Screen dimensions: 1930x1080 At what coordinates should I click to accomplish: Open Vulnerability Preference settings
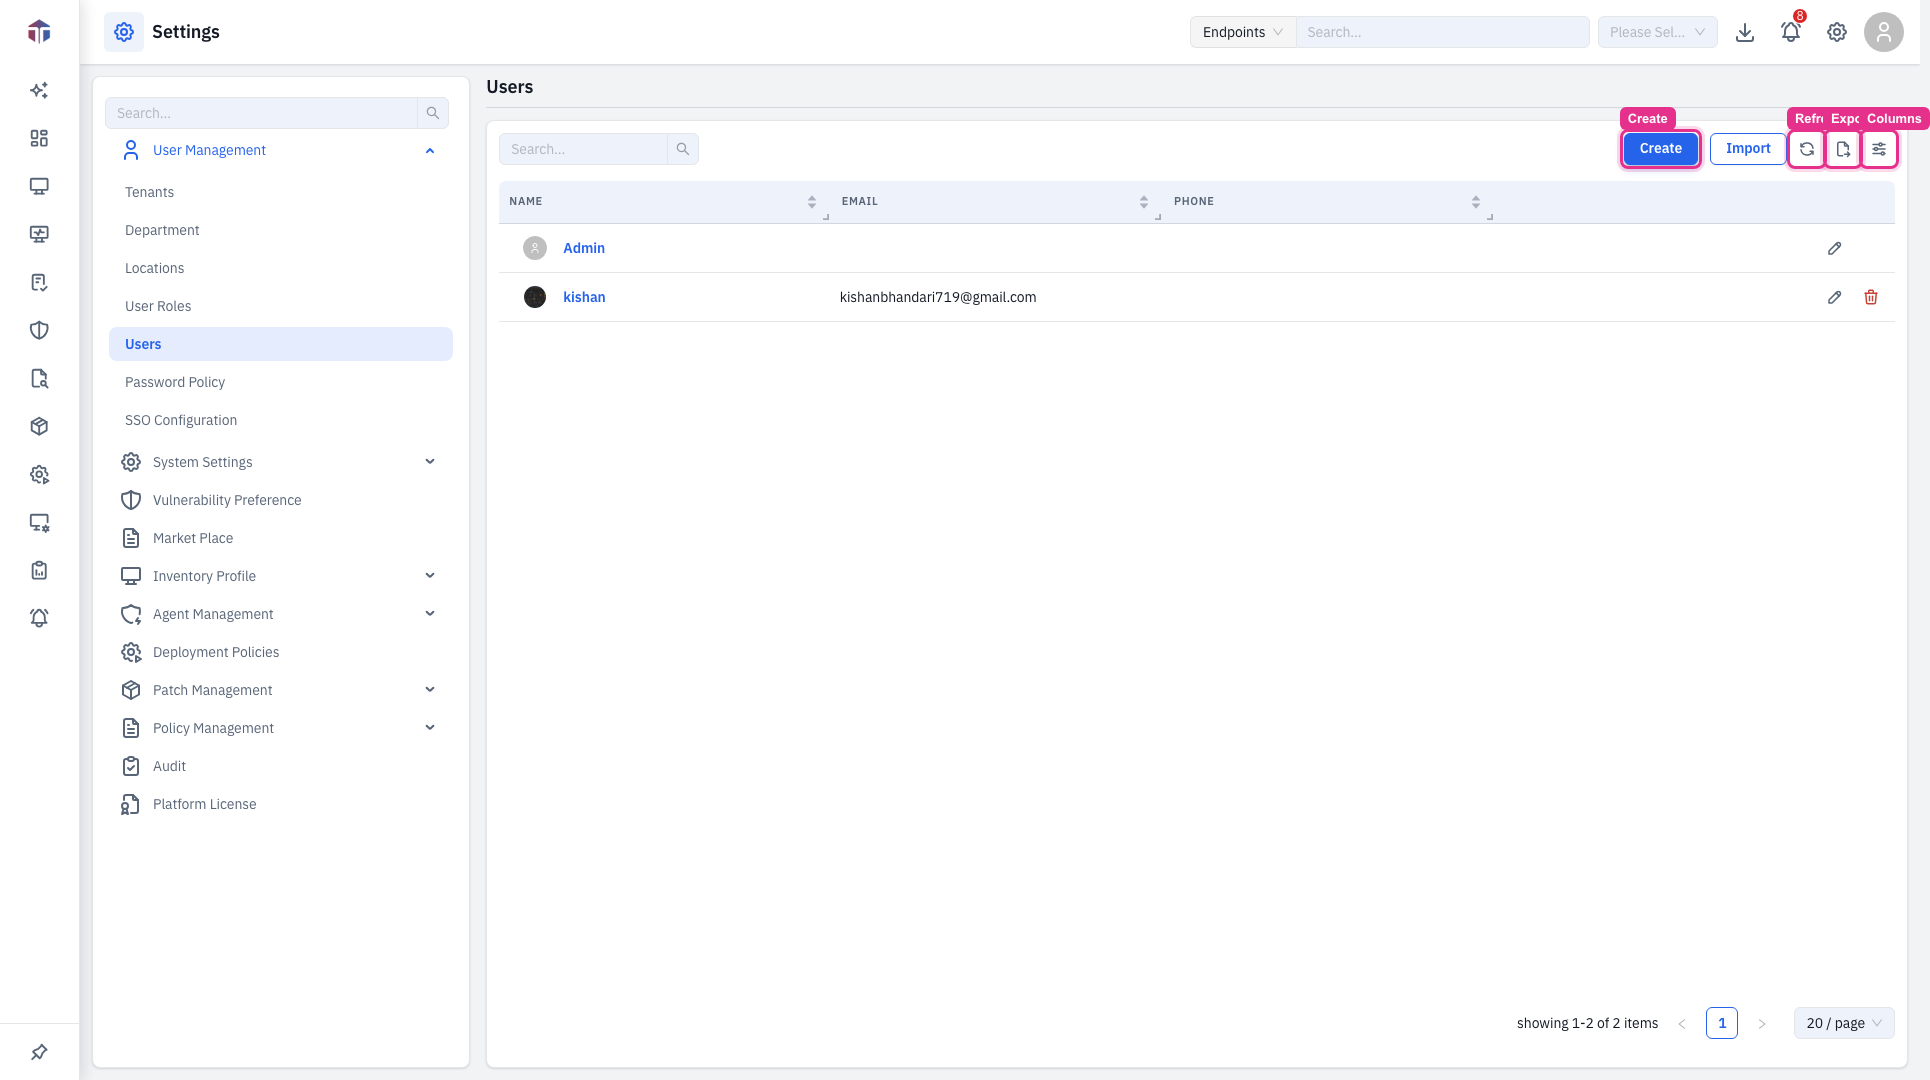point(227,500)
